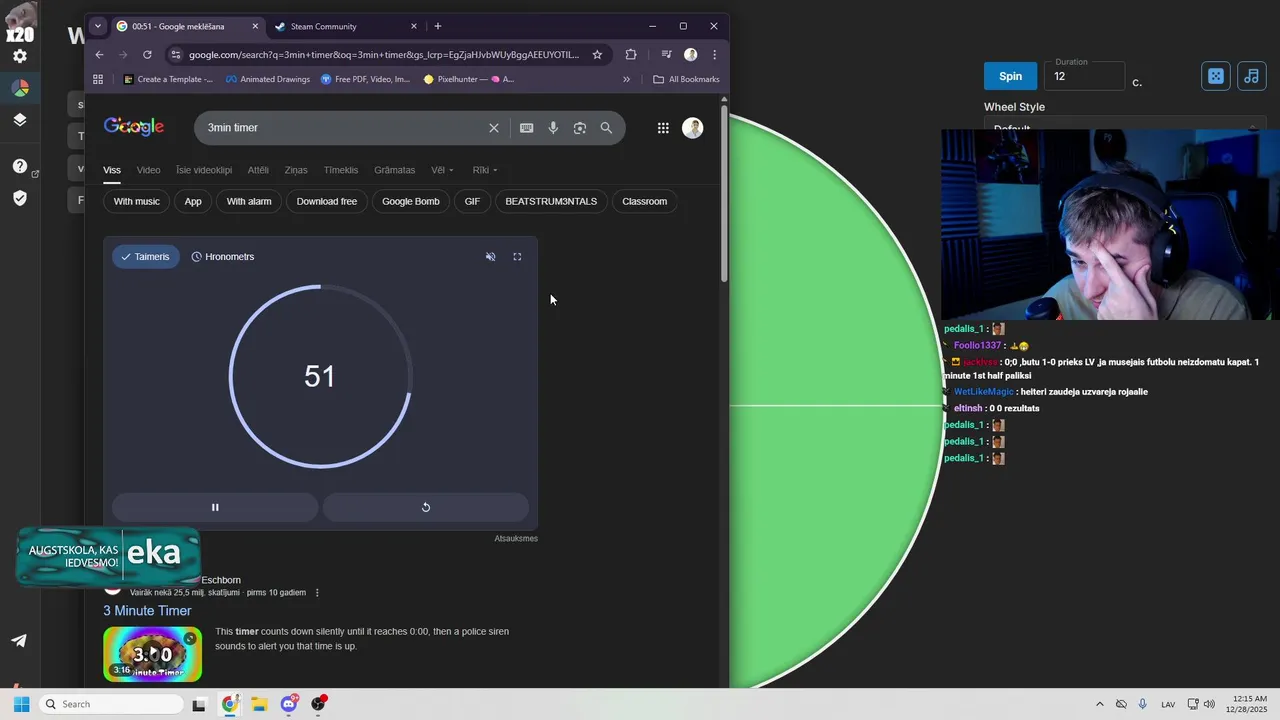The width and height of the screenshot is (1280, 720).
Task: Bookmark this page with the star icon
Action: tap(597, 55)
